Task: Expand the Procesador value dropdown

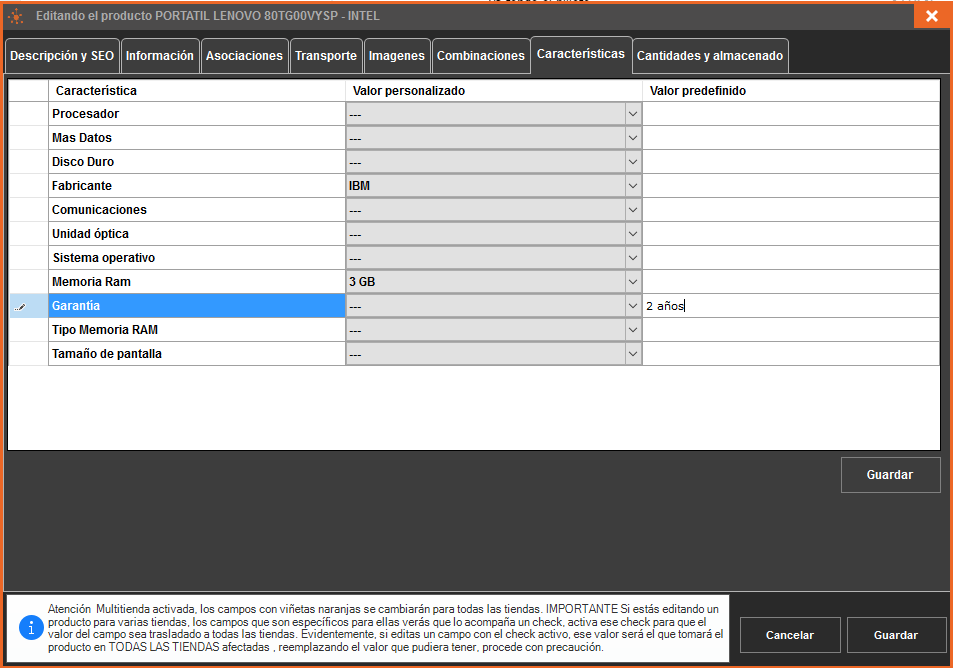Action: point(632,114)
